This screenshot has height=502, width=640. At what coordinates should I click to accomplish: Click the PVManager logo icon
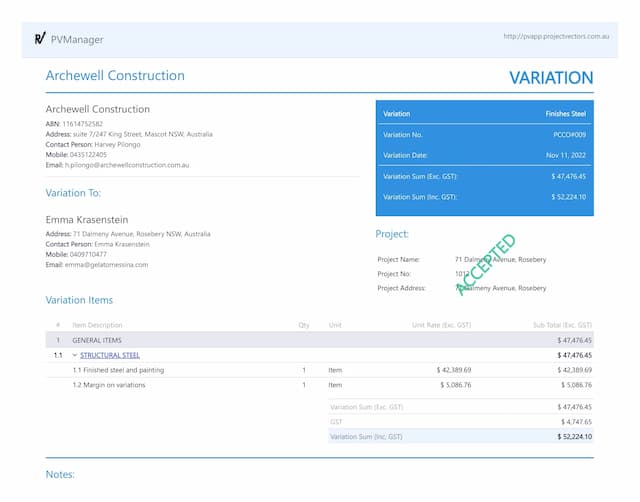coord(40,39)
